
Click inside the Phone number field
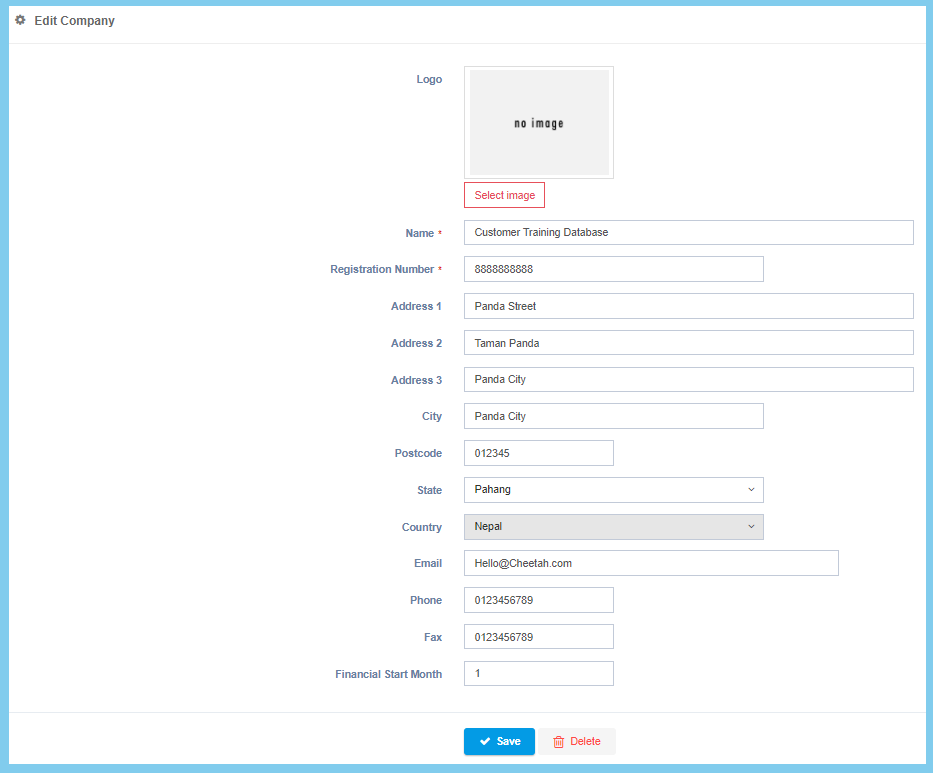point(538,600)
